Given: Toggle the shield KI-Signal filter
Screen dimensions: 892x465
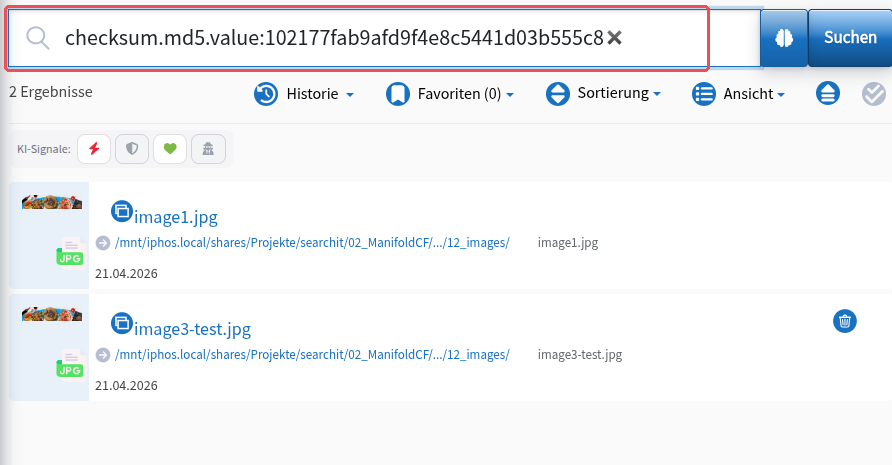Looking at the screenshot, I should (132, 149).
